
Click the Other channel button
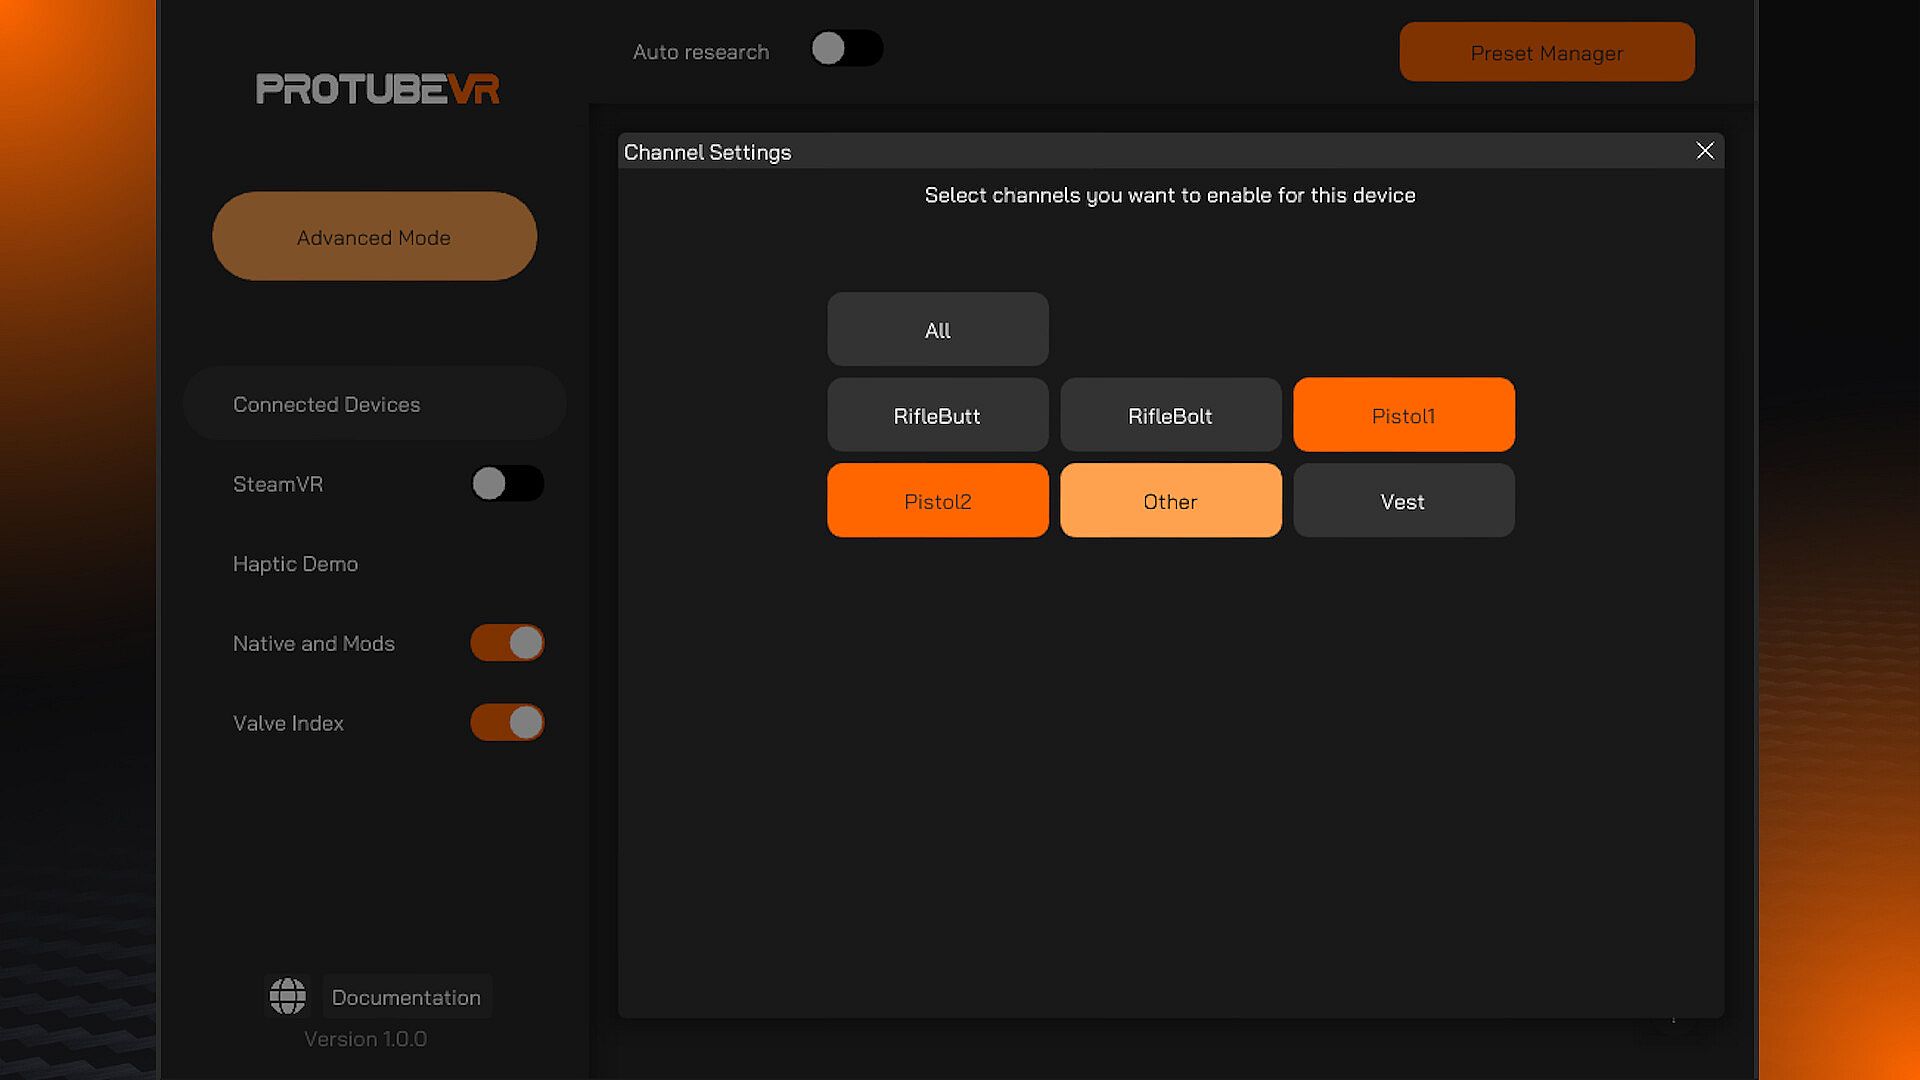point(1170,501)
